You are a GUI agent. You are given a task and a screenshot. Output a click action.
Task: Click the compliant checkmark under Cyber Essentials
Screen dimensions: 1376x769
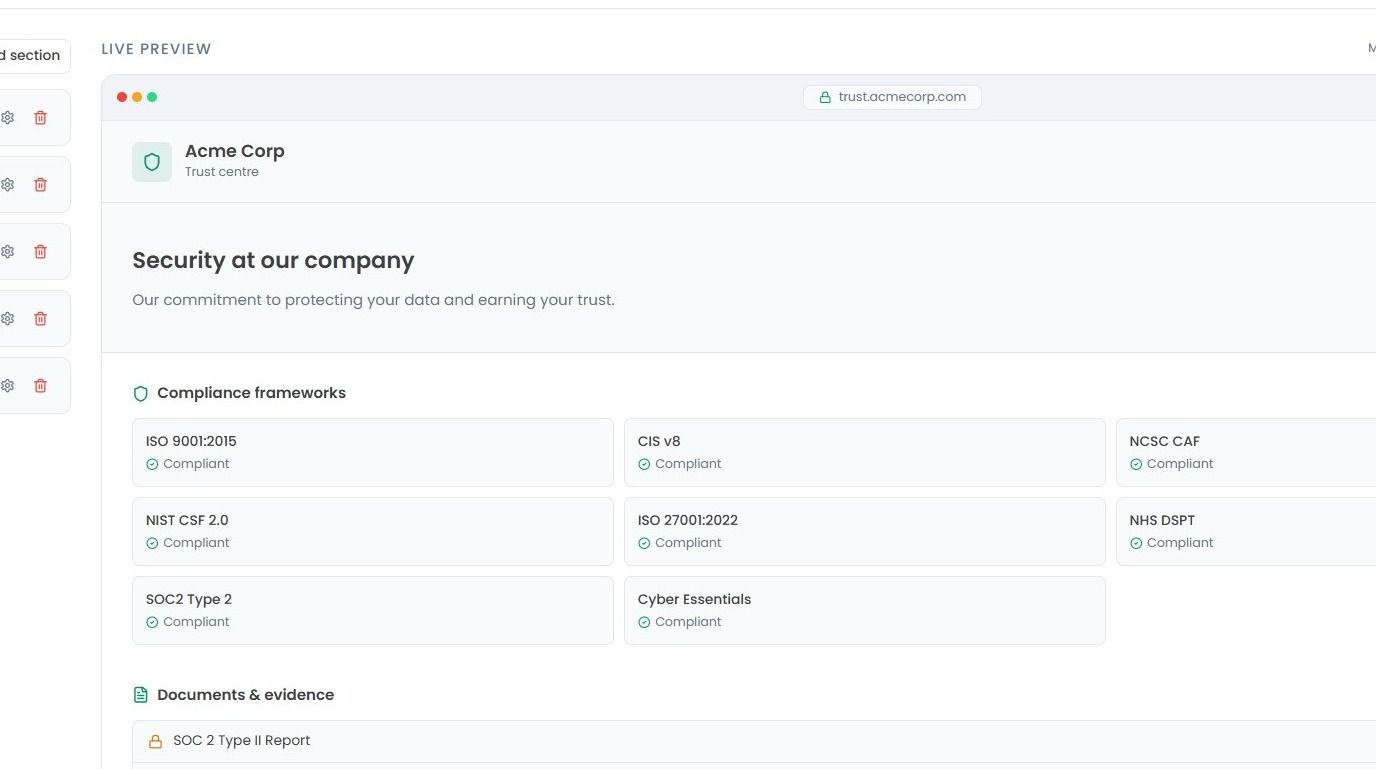click(644, 623)
